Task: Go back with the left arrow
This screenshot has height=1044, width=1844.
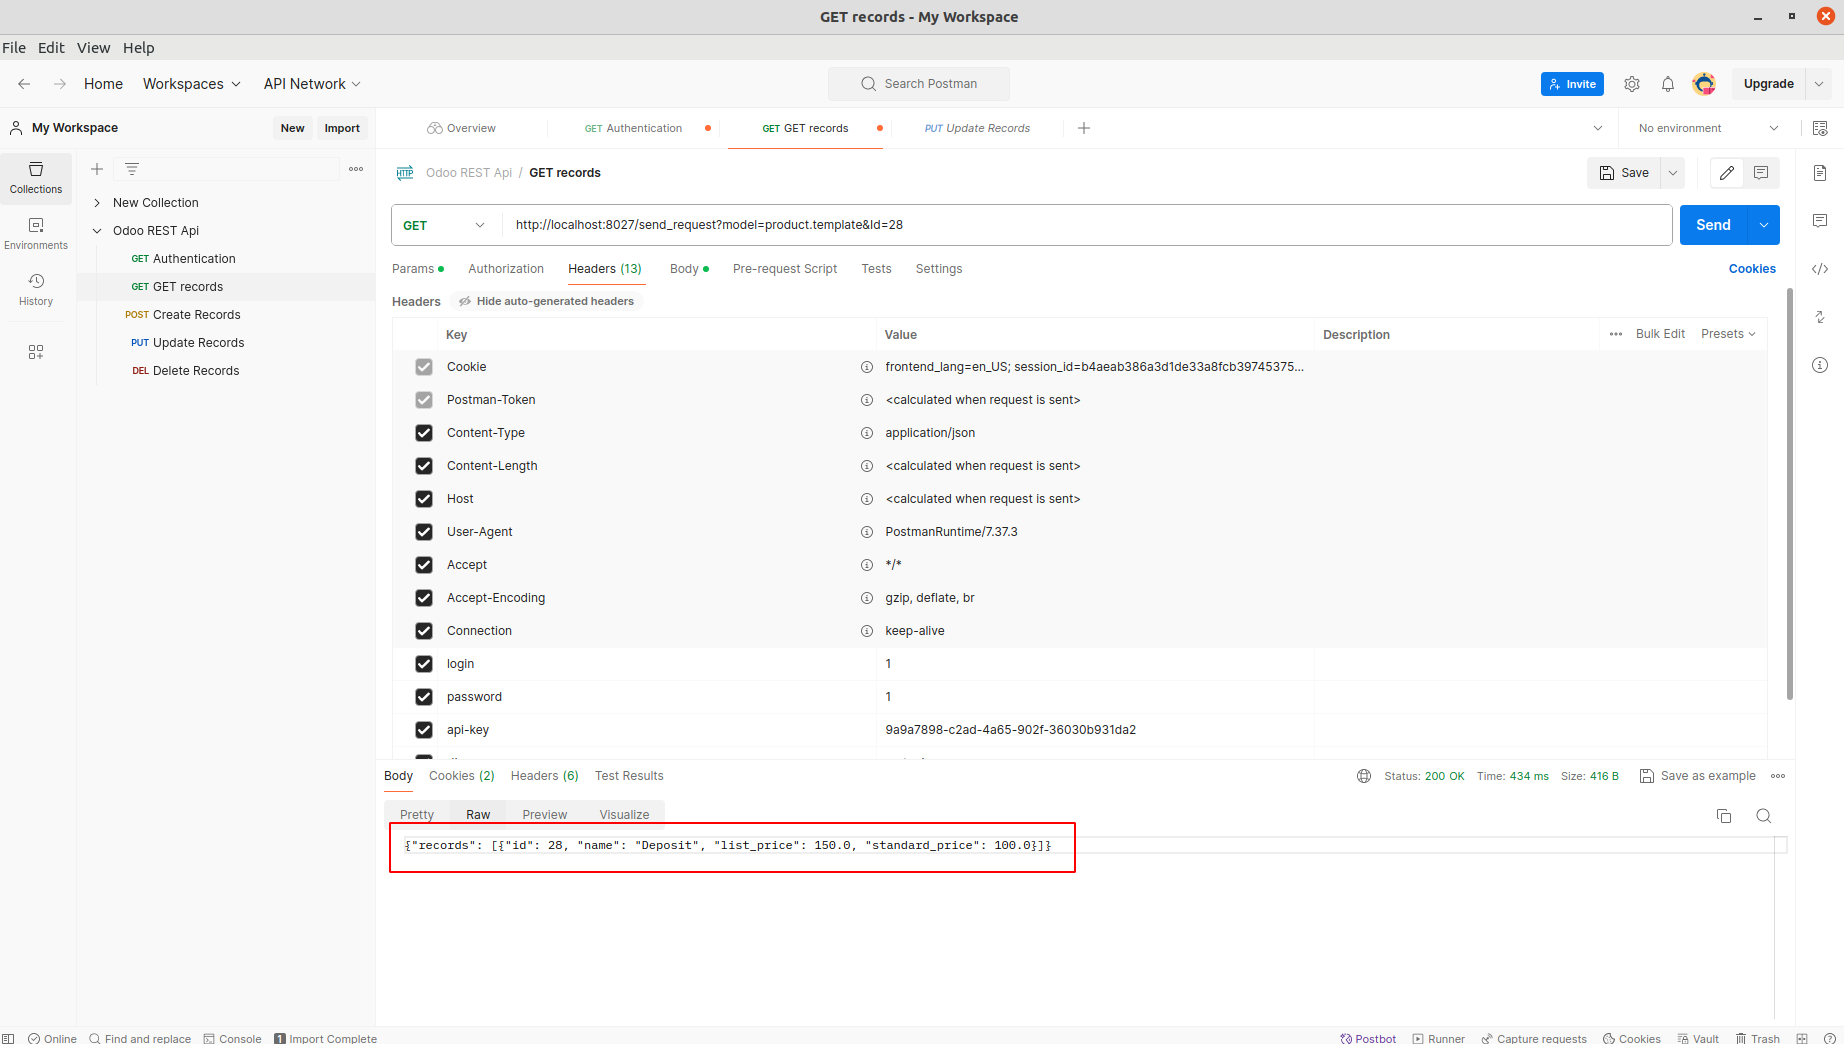Action: (x=24, y=84)
